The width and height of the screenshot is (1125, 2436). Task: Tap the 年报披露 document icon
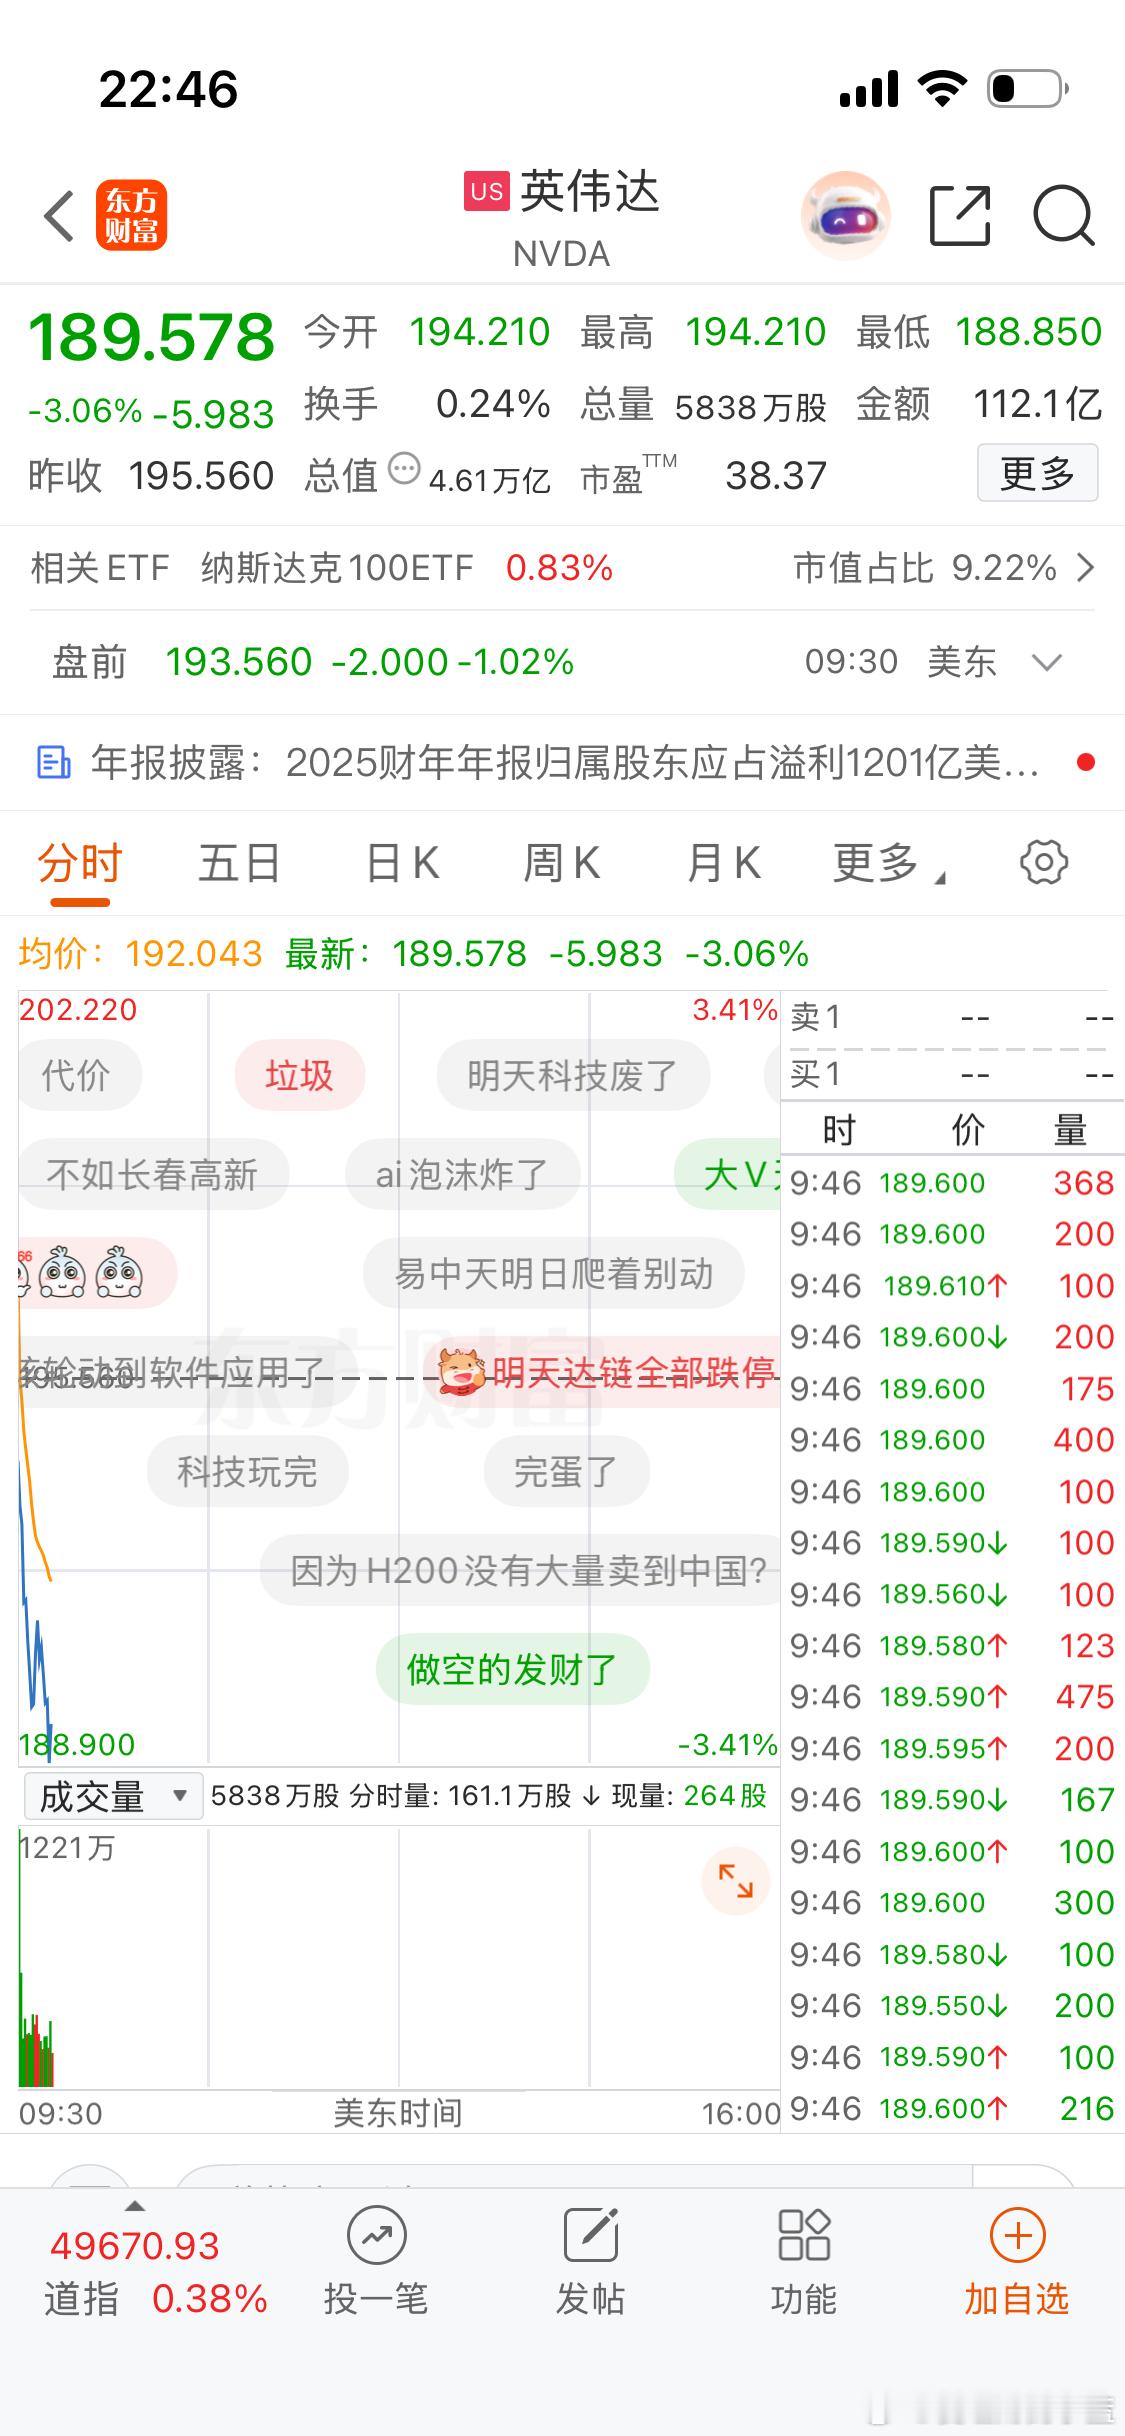click(x=53, y=763)
